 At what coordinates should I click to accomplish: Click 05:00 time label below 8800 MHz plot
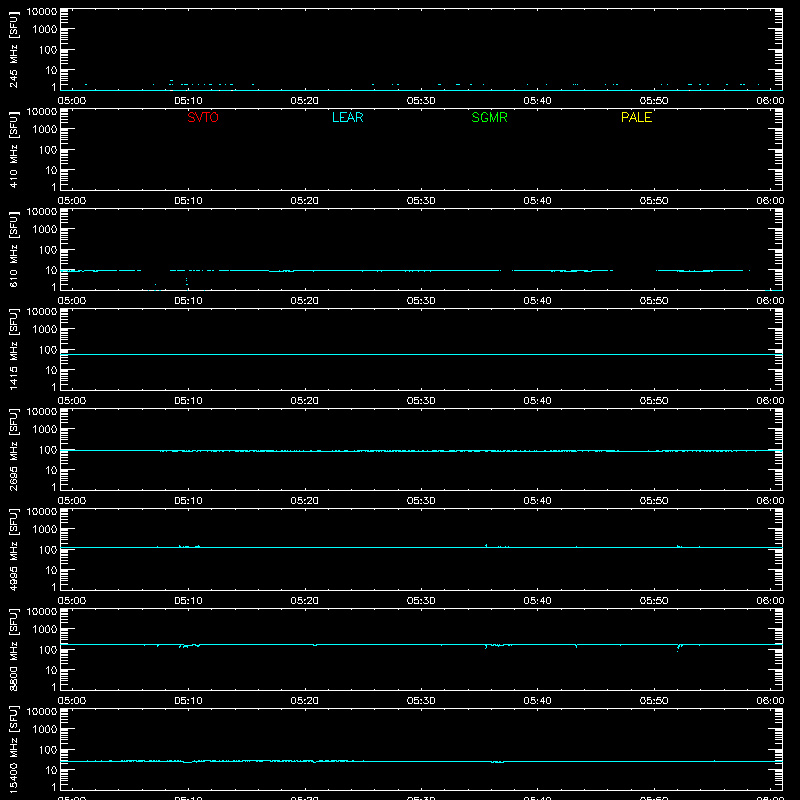(72, 701)
